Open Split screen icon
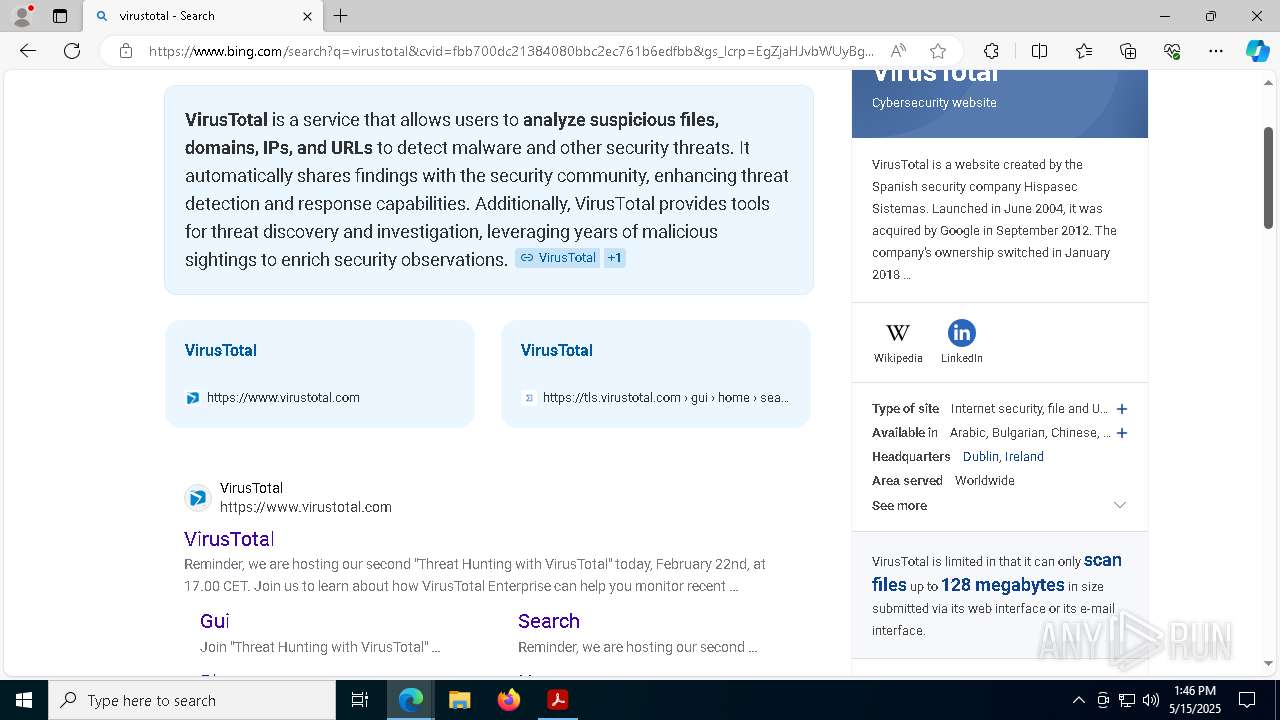 click(x=1039, y=51)
